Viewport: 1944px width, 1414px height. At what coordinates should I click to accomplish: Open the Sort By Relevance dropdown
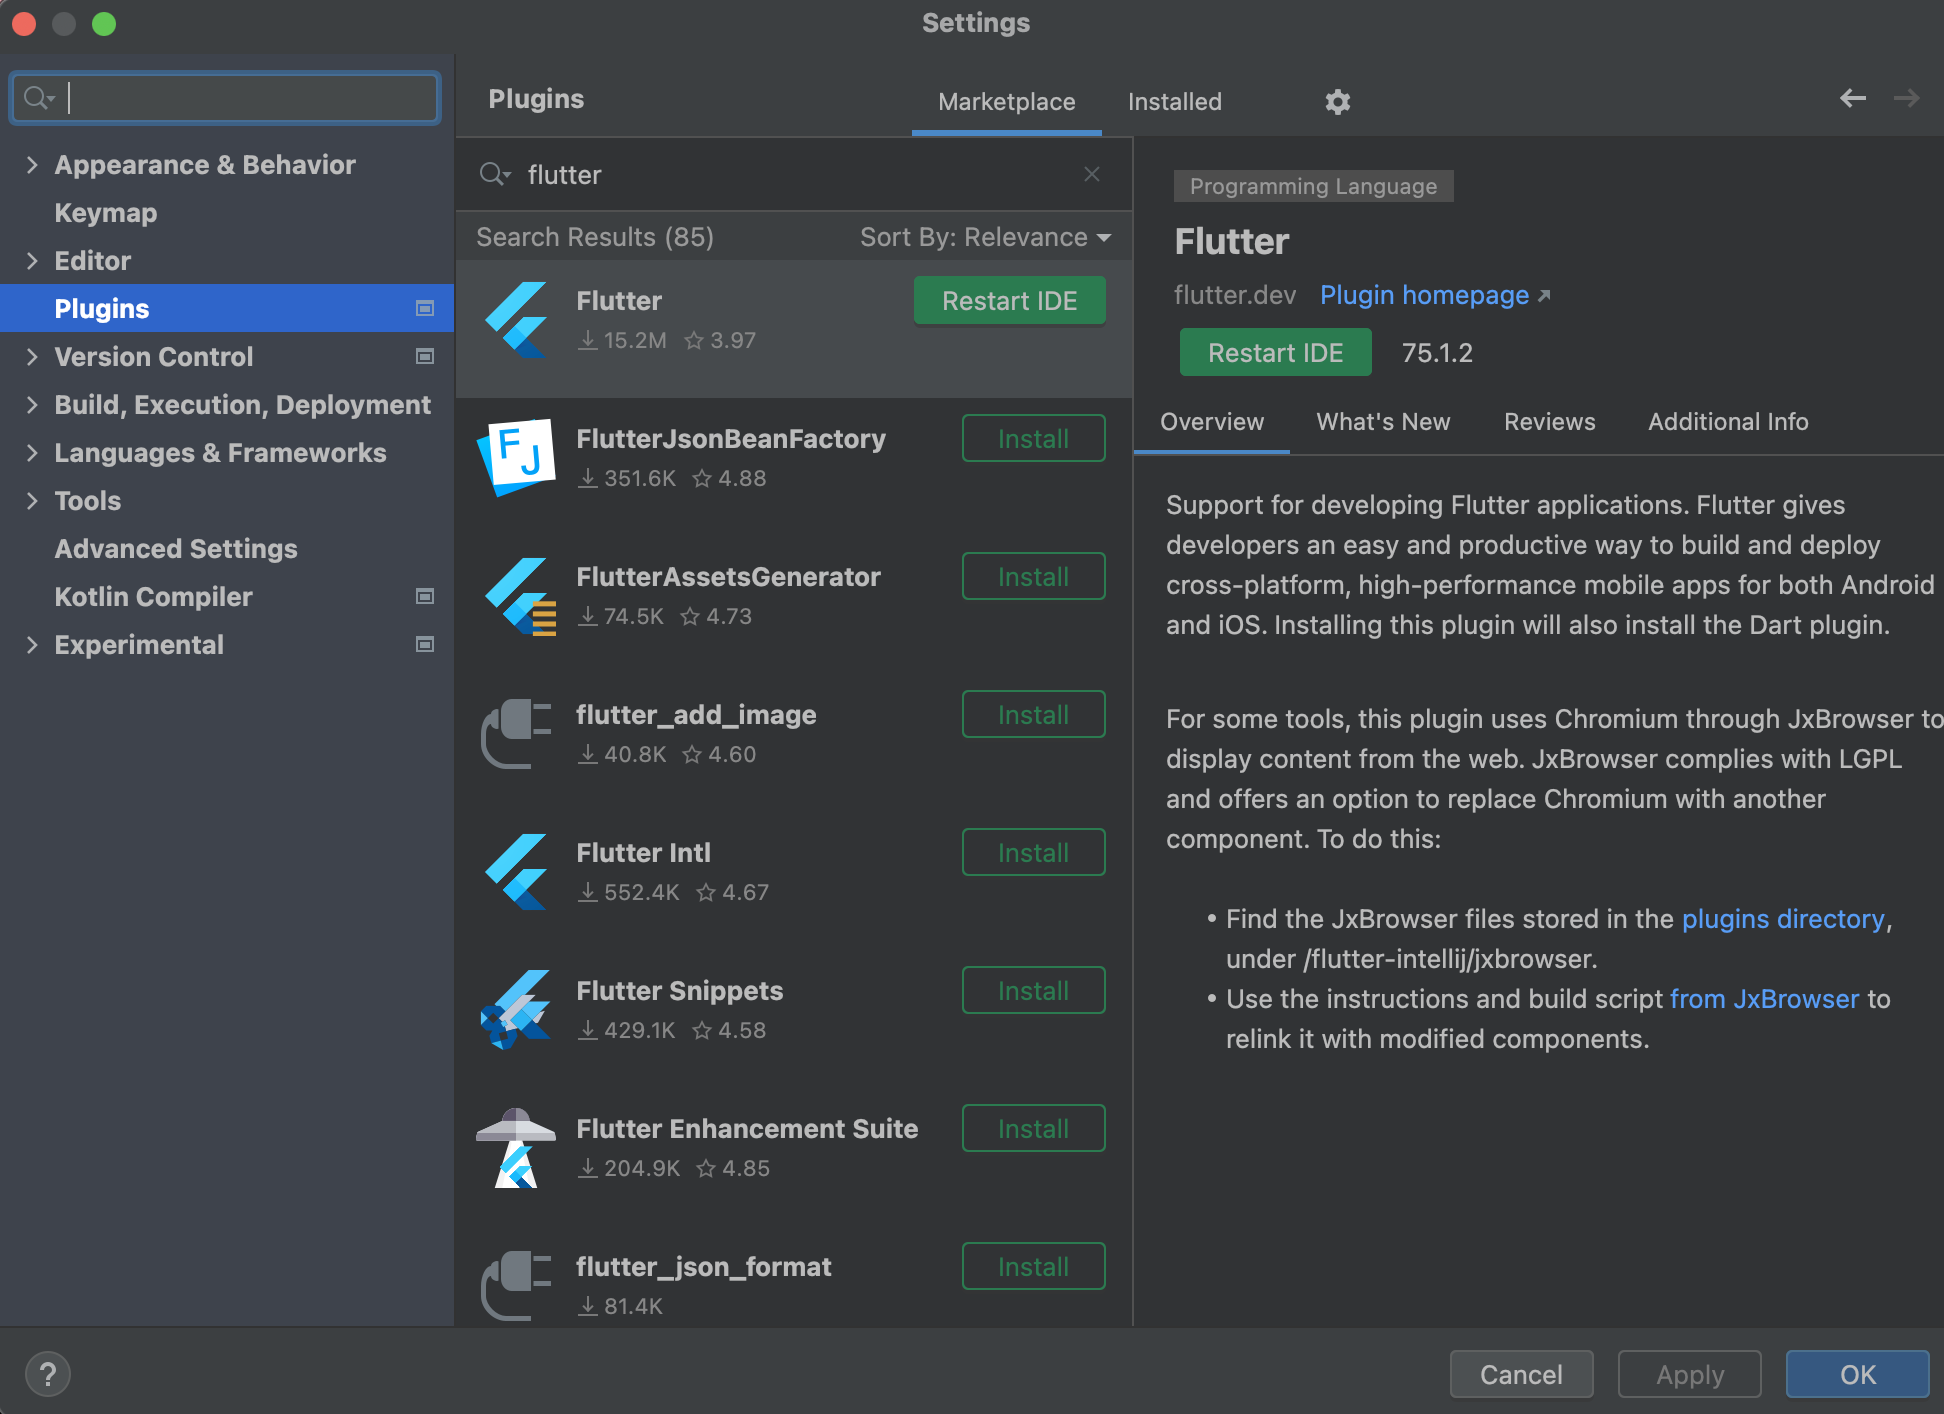coord(986,237)
